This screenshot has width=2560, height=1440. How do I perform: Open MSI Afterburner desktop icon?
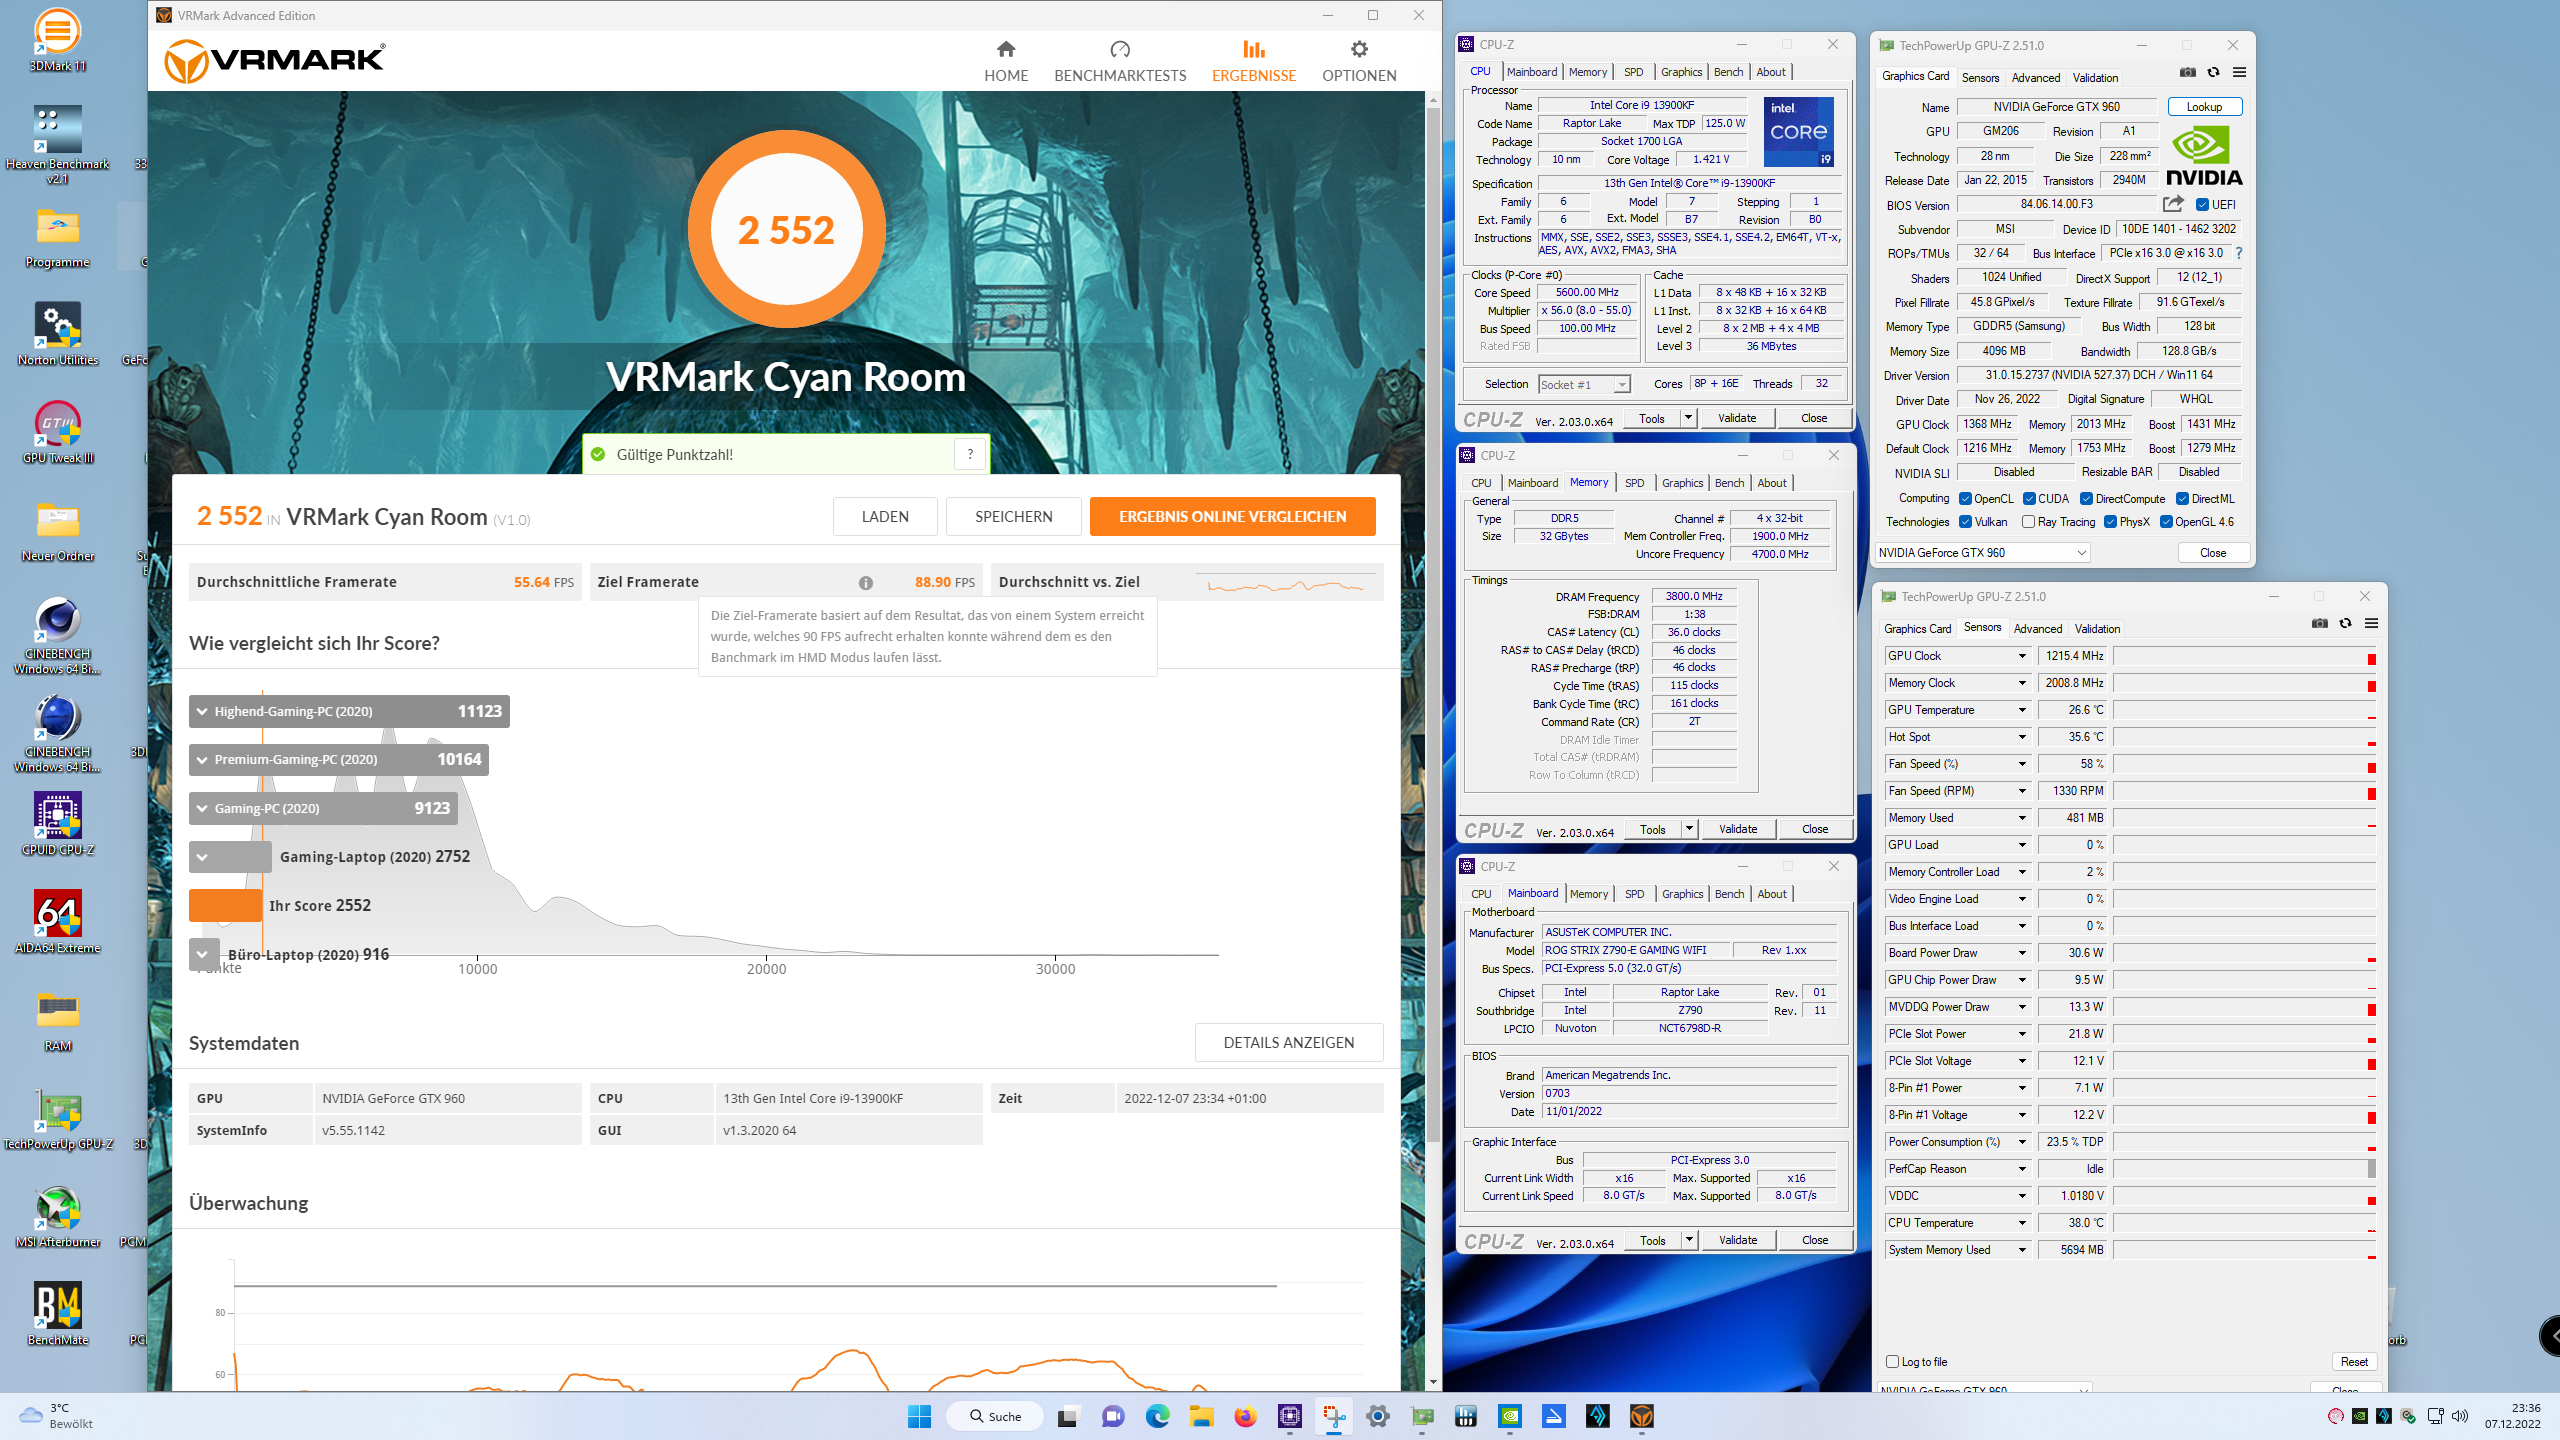click(58, 1217)
